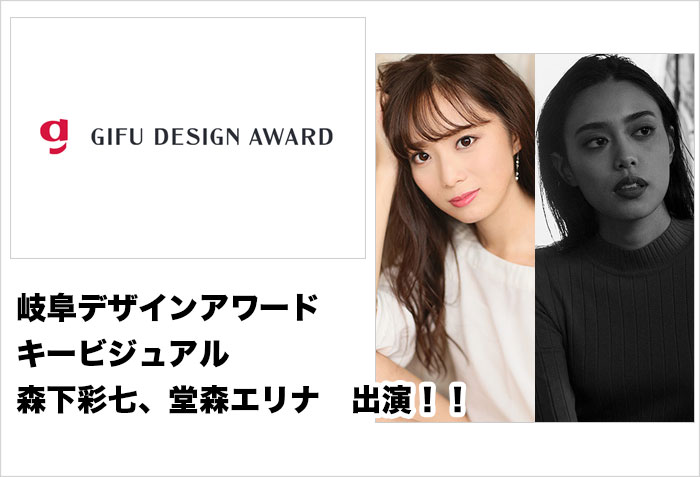Click the dangling earring in the color photo
Image resolution: width=700 pixels, height=477 pixels.
coord(517,167)
